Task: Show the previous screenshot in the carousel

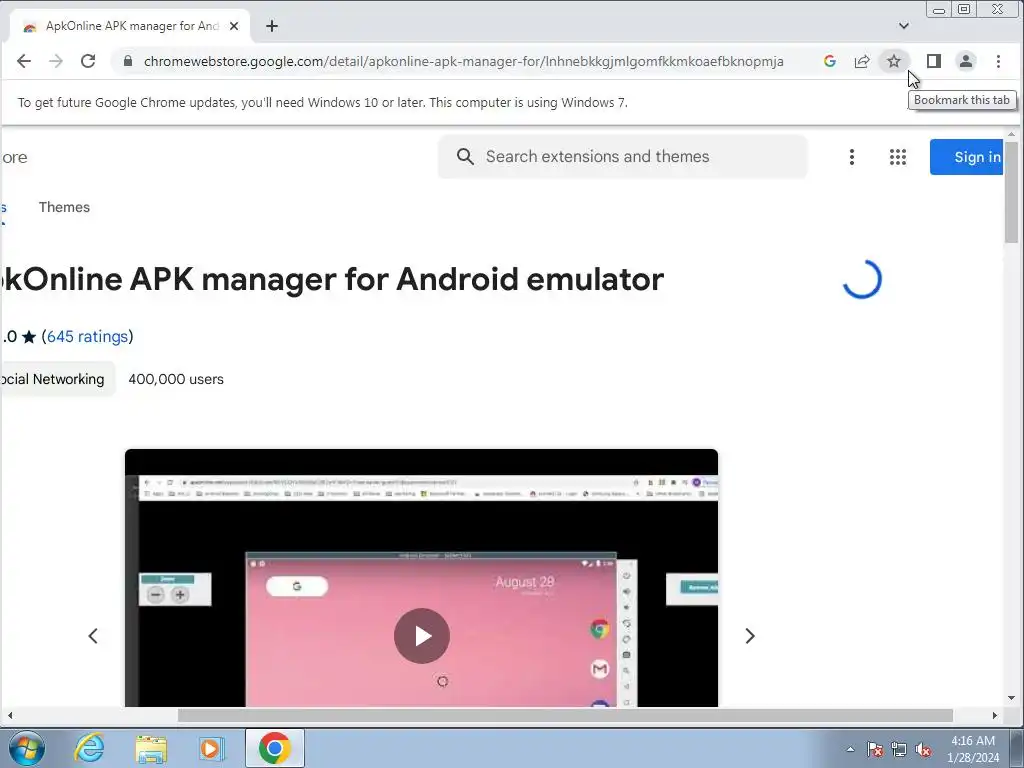Action: [93, 636]
